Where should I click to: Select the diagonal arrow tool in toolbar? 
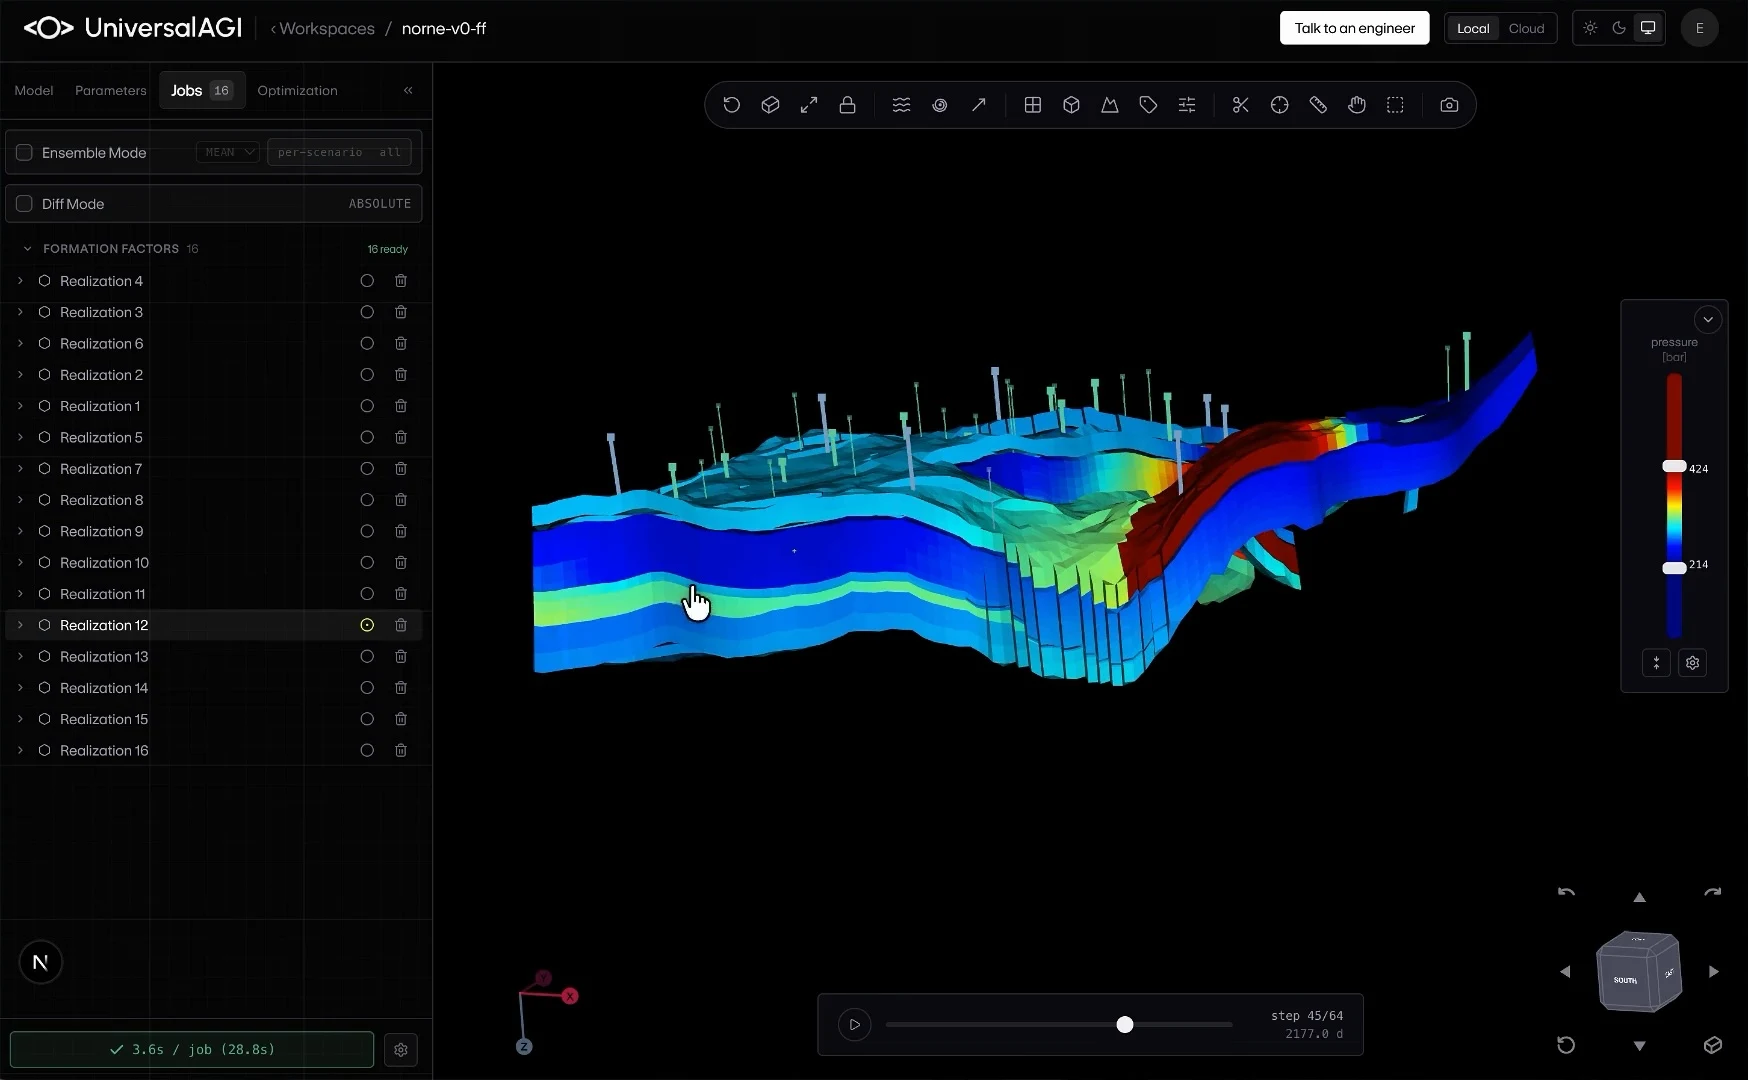coord(978,105)
